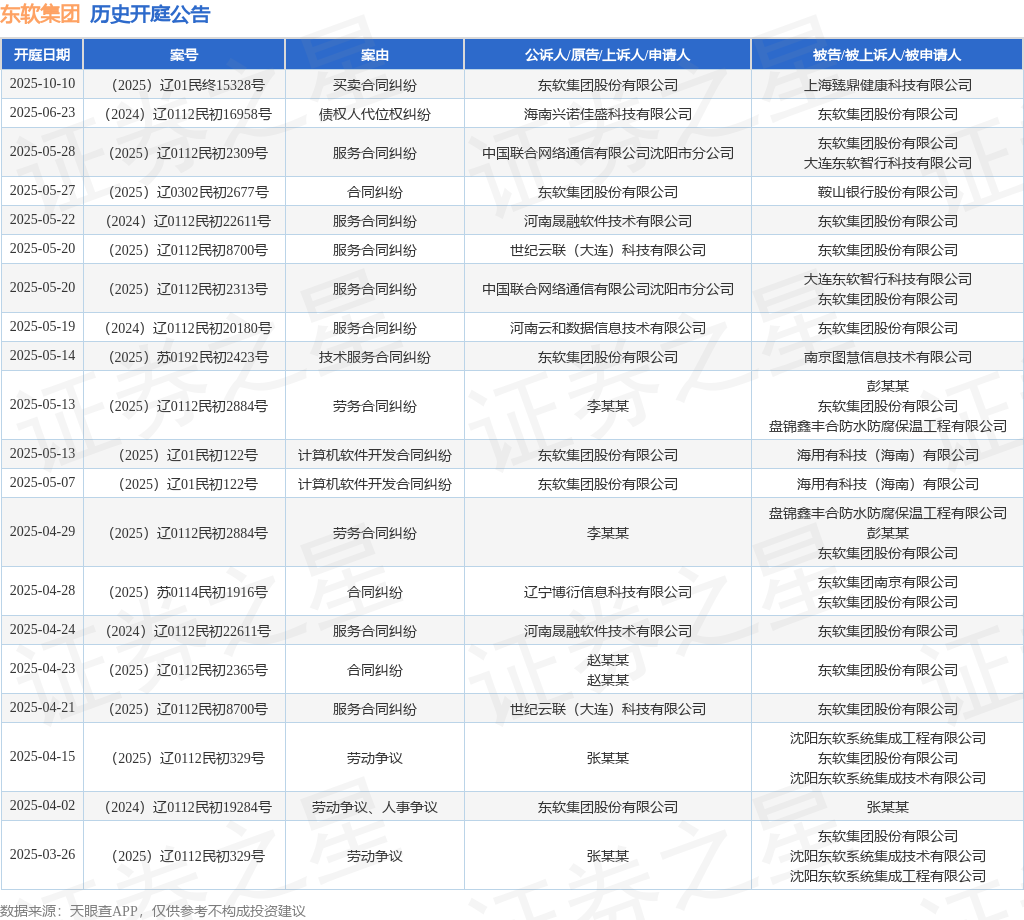The height and width of the screenshot is (920, 1024).
Task: Select date cell 2025-04-28
Action: [x=42, y=591]
